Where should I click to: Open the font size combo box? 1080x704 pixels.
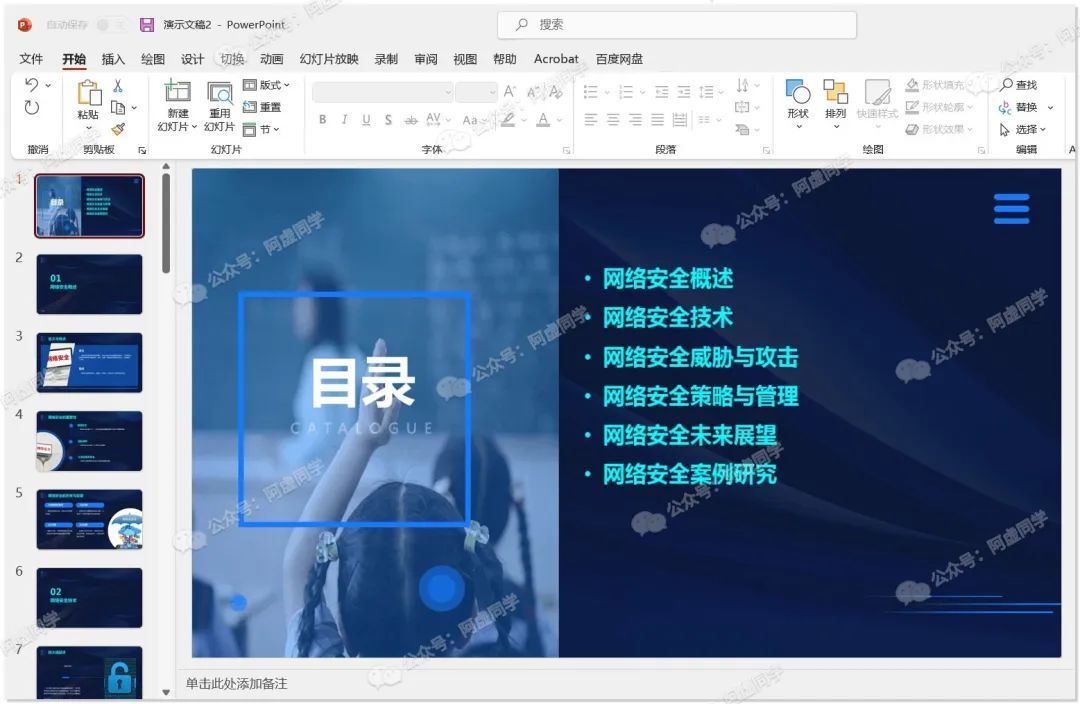click(476, 92)
